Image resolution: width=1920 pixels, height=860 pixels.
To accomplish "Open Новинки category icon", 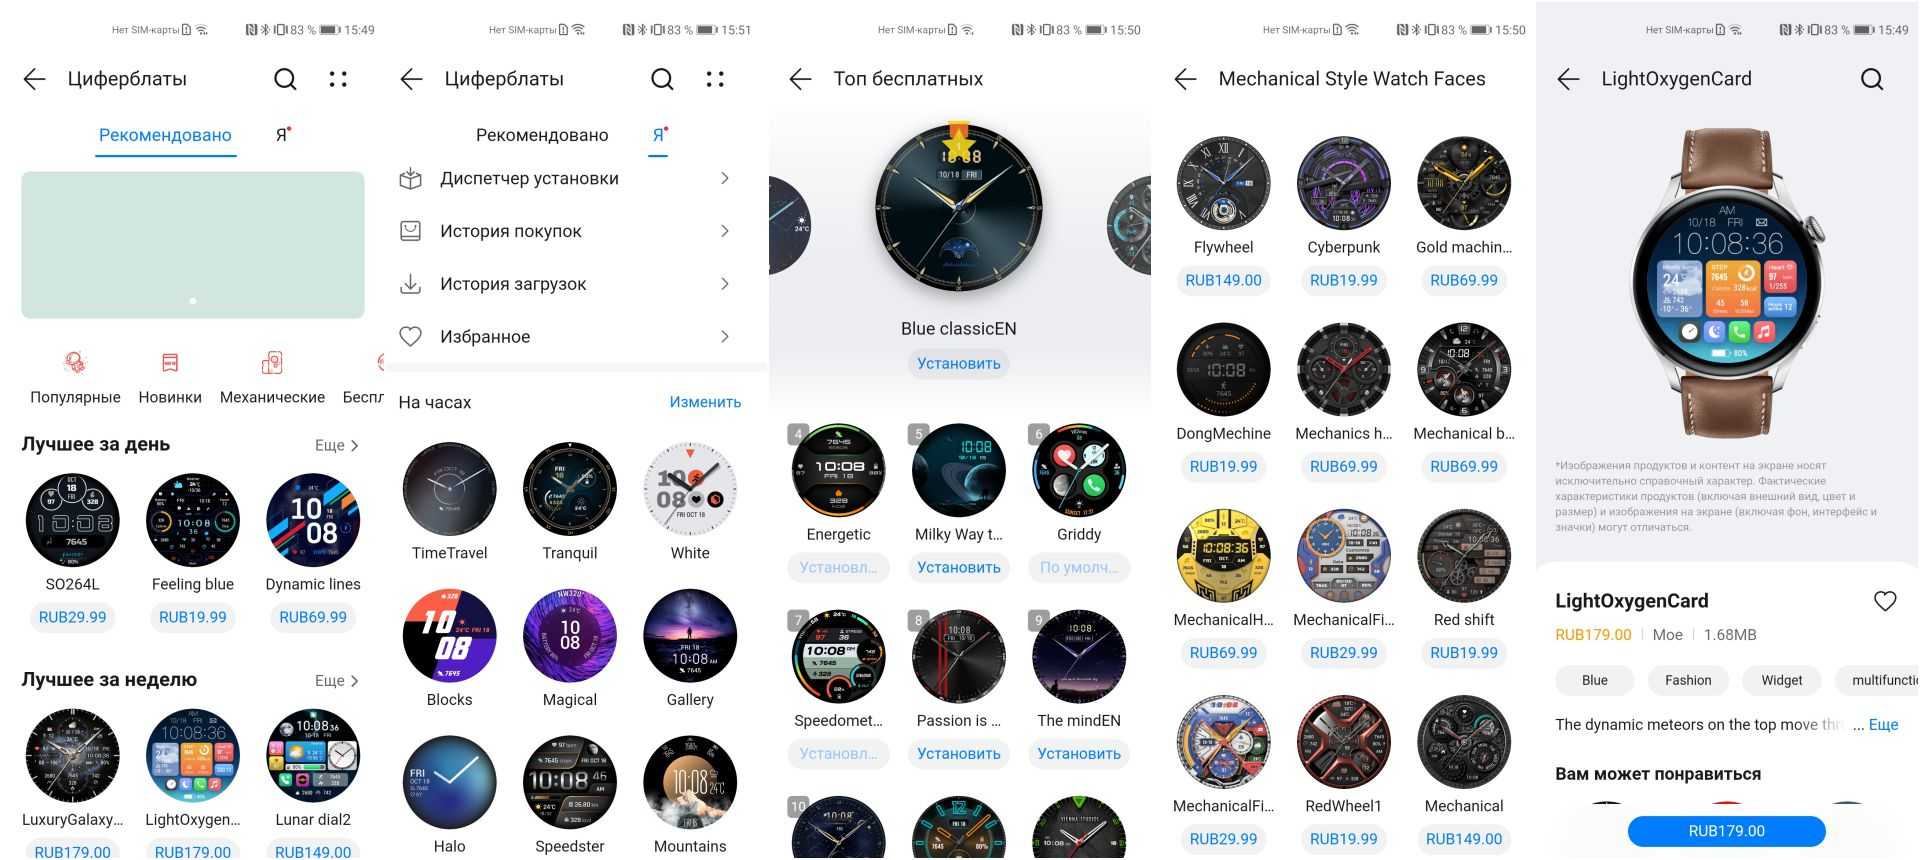I will (x=170, y=363).
